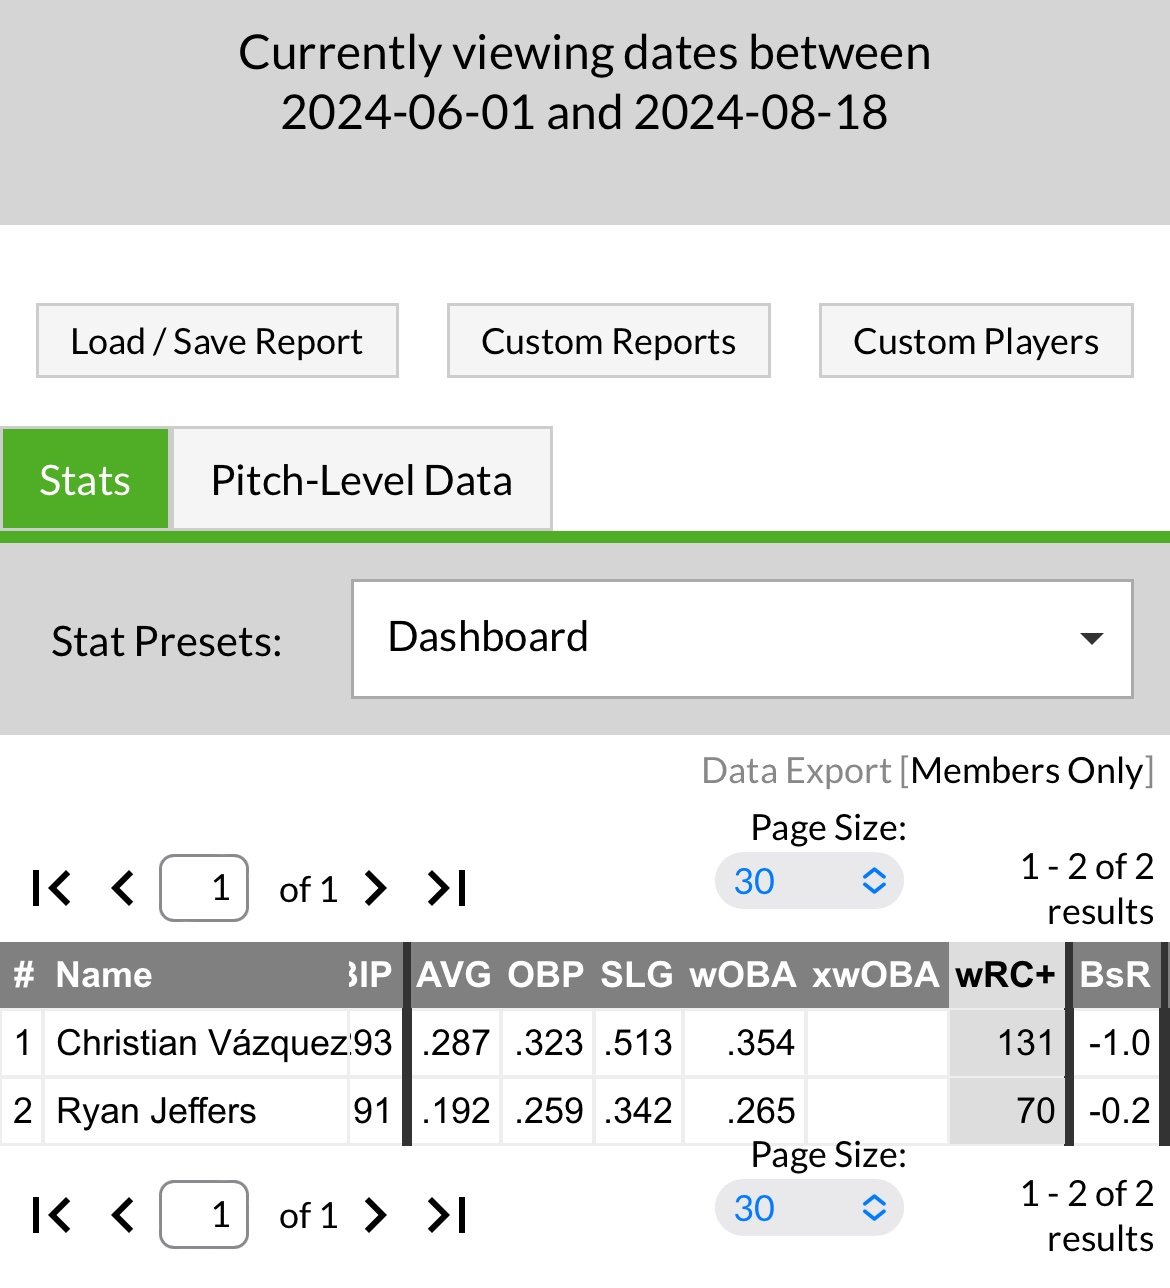Click next page arrow above table

point(375,888)
